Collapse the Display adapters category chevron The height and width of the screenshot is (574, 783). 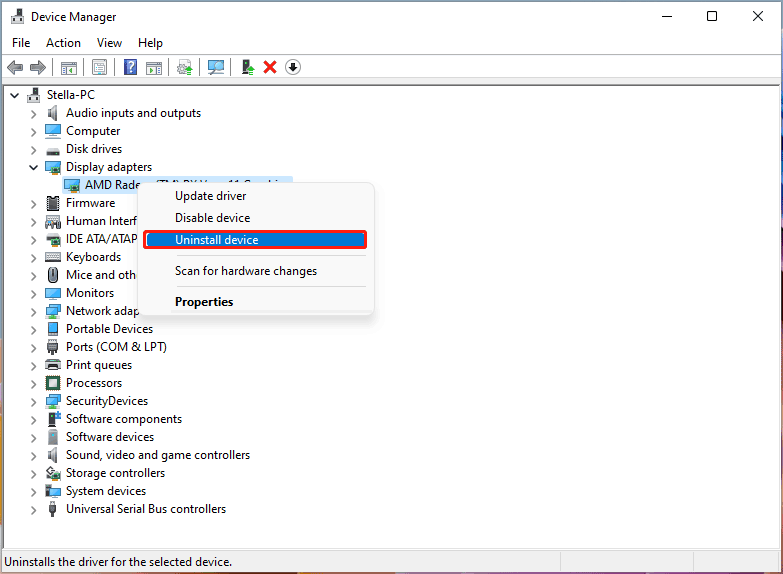[x=33, y=167]
